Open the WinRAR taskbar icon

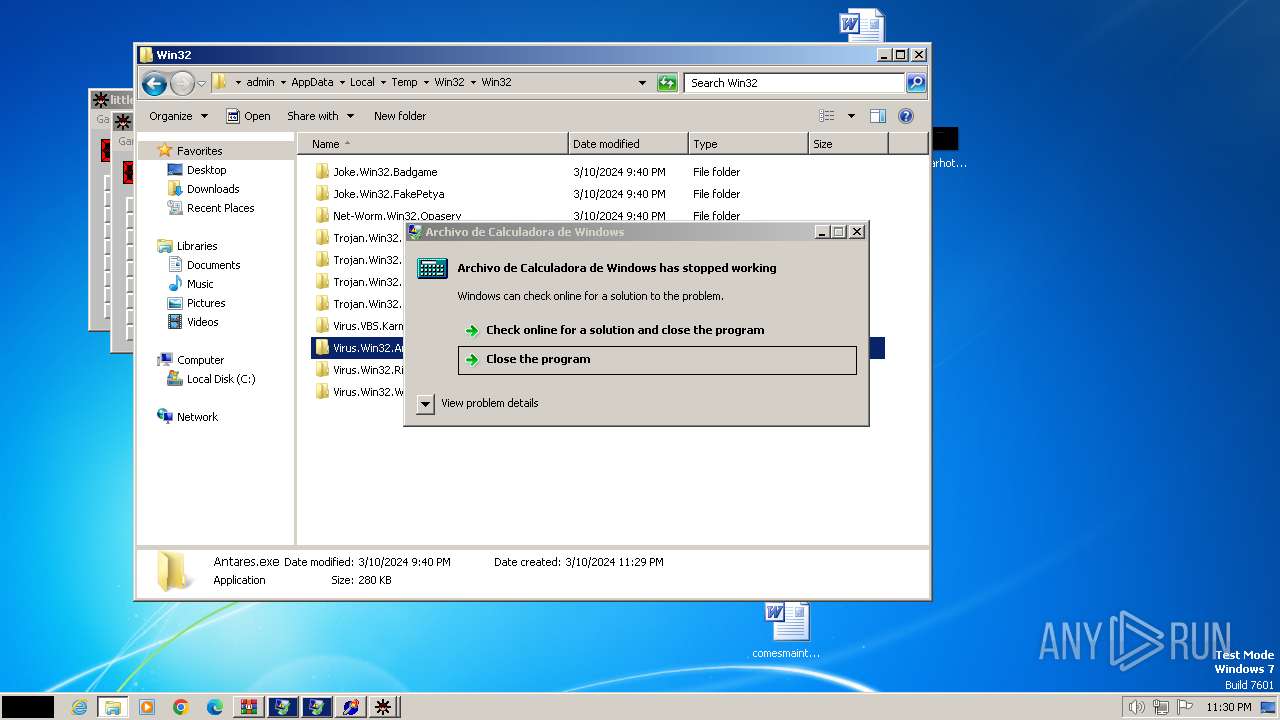pyautogui.click(x=249, y=707)
